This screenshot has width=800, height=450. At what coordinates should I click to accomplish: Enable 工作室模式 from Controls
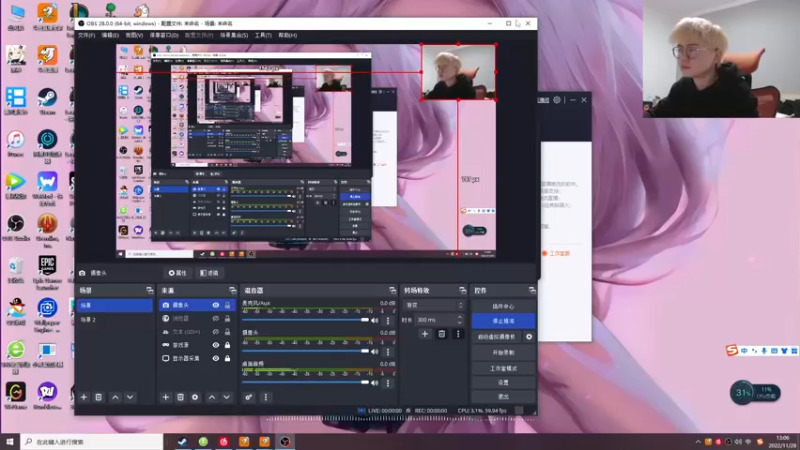coord(503,368)
